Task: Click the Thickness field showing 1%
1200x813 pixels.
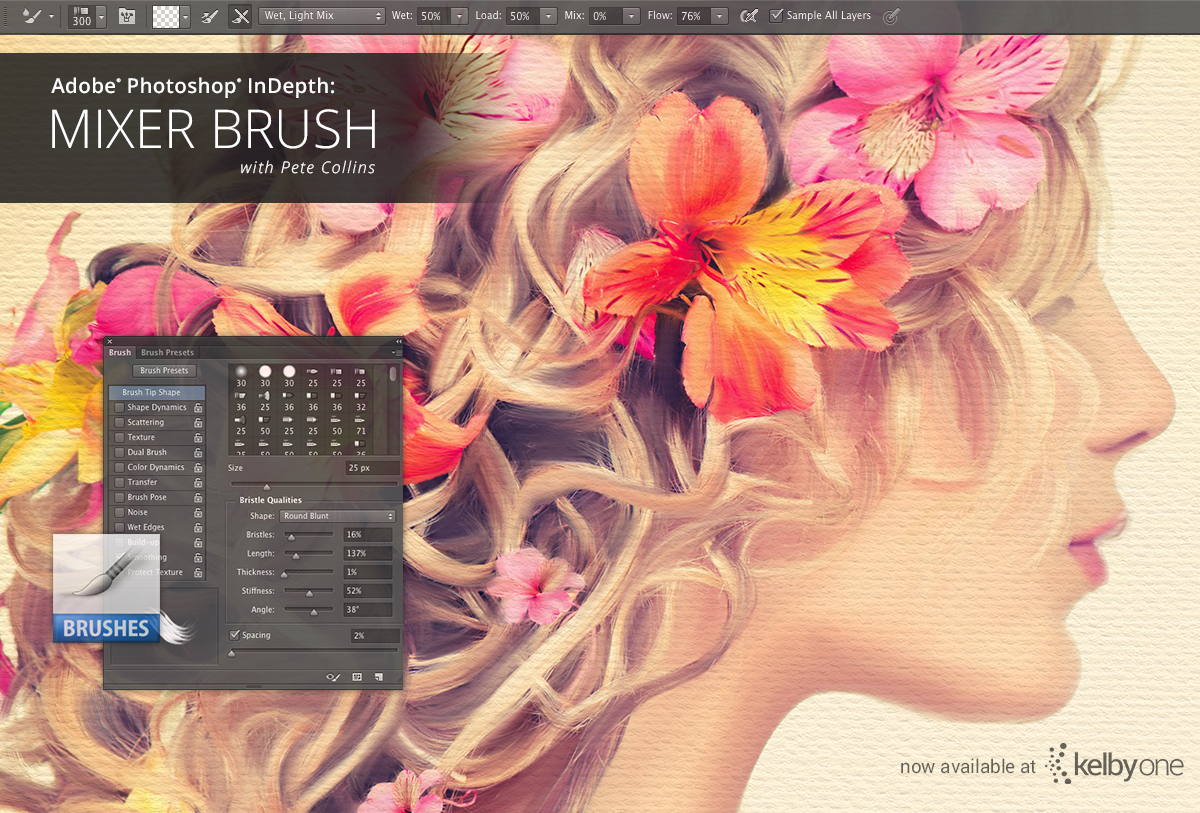Action: coord(367,572)
